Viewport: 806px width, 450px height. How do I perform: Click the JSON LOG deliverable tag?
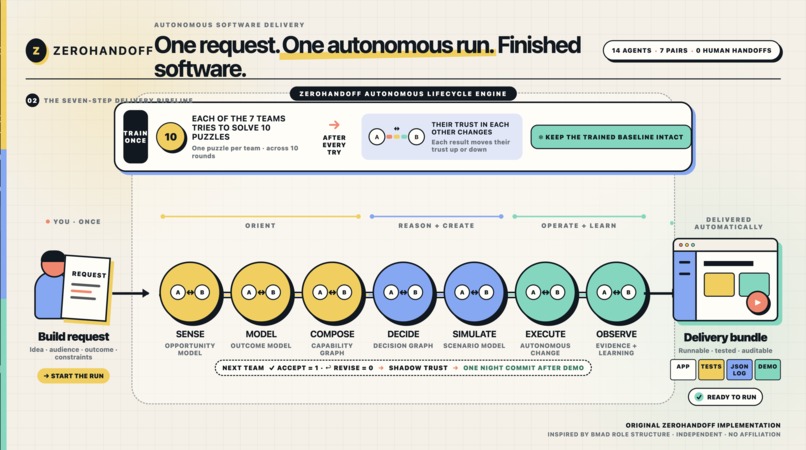[x=739, y=369]
